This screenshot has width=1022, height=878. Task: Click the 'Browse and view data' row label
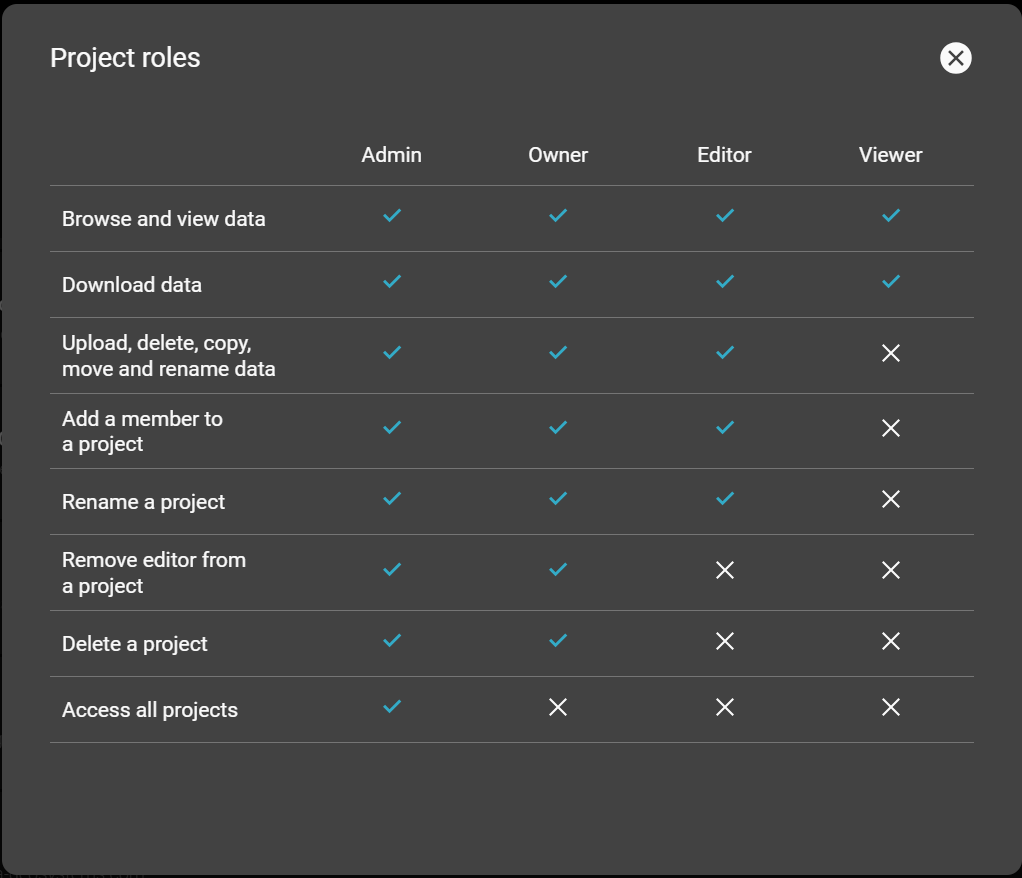(x=164, y=219)
